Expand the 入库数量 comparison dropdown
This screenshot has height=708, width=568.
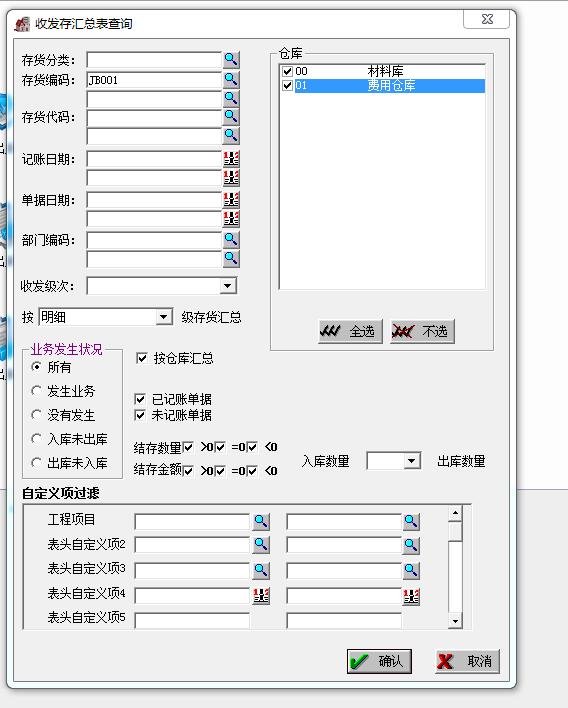(411, 461)
